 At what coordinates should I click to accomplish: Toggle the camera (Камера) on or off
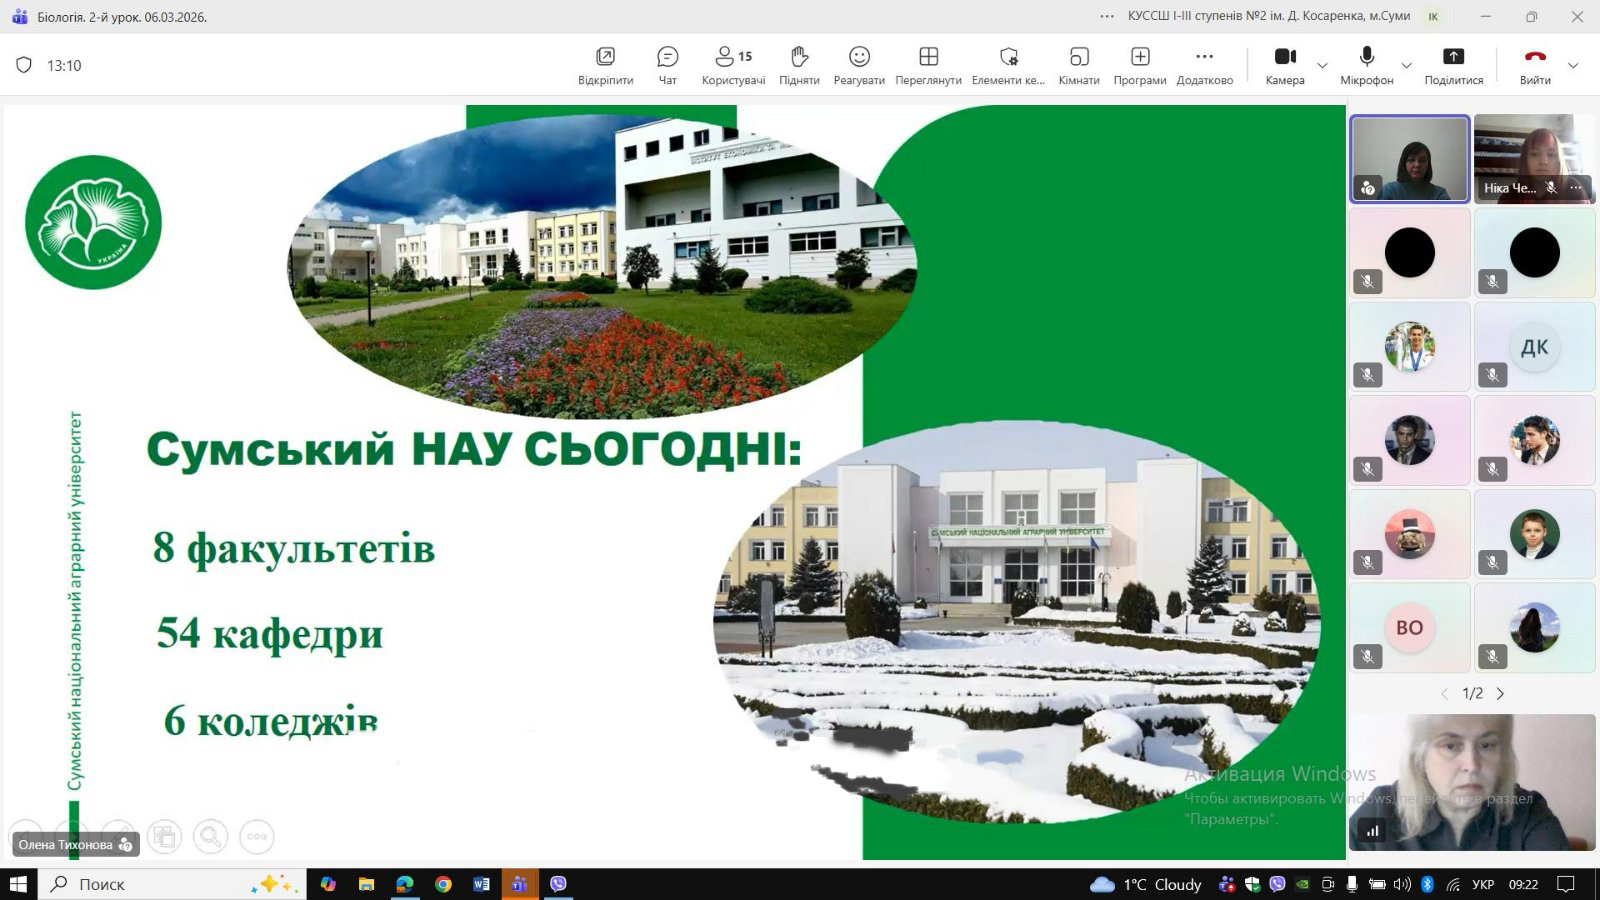pos(1285,65)
